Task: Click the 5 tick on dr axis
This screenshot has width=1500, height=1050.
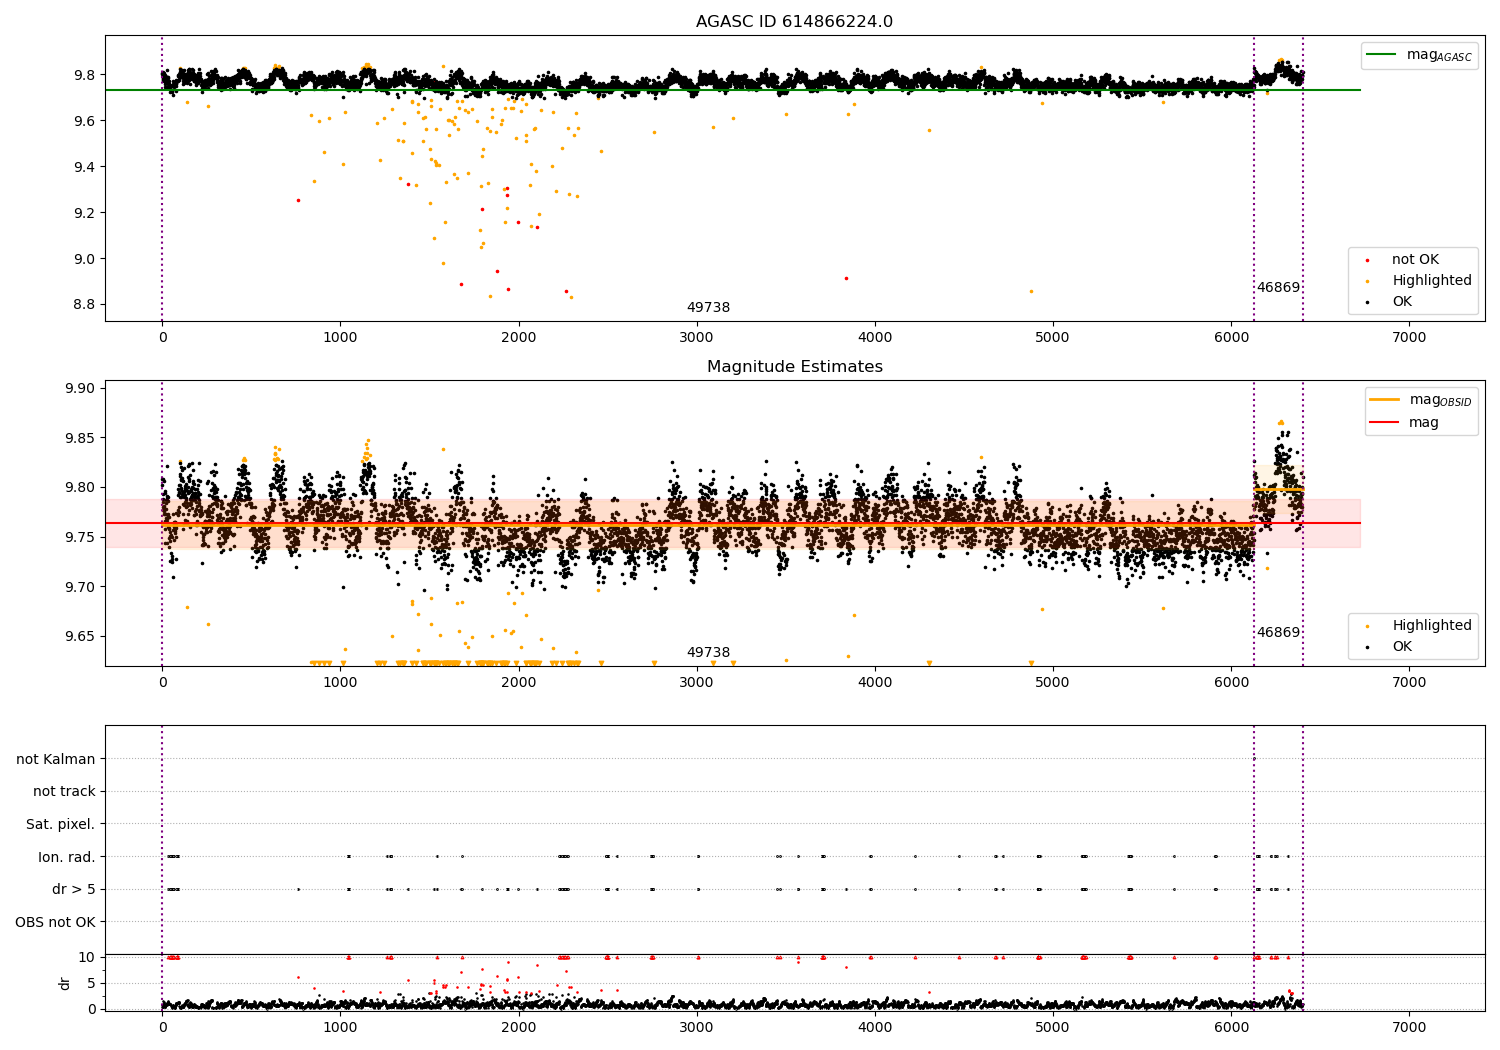Action: (91, 983)
